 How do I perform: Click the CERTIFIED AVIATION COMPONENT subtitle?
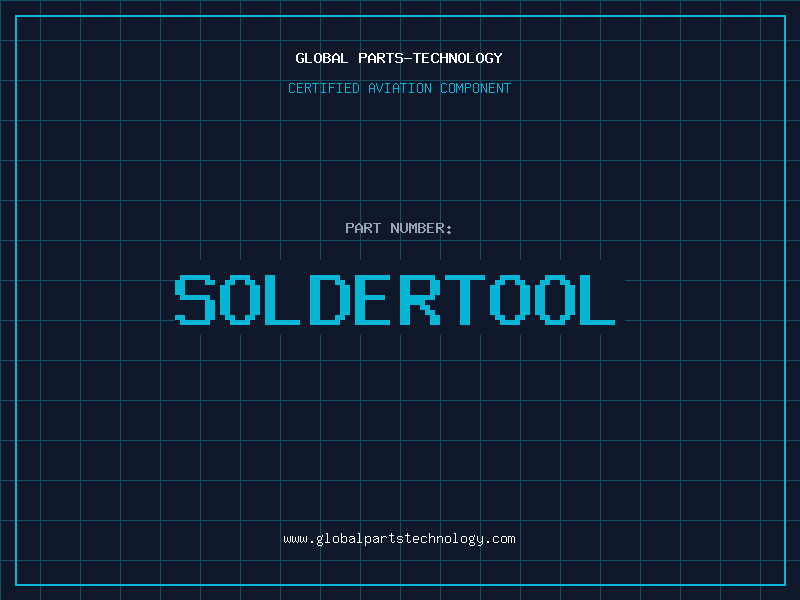(399, 88)
